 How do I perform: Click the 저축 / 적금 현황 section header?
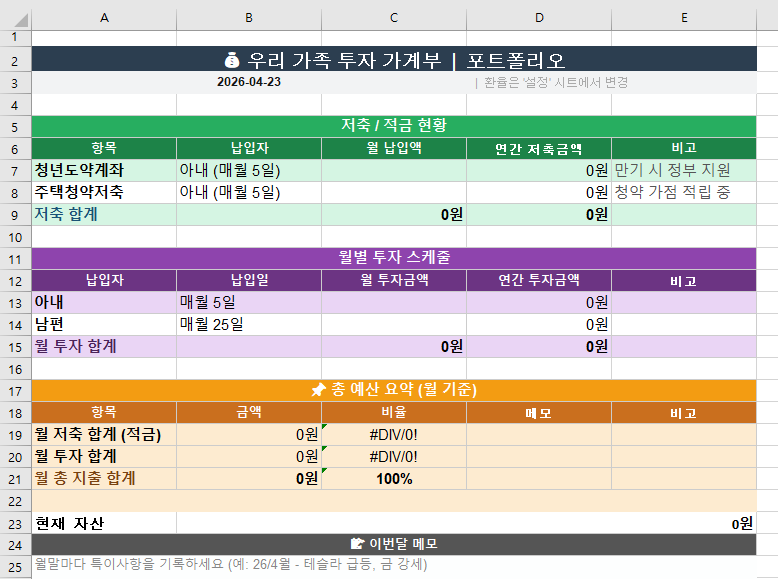(394, 126)
